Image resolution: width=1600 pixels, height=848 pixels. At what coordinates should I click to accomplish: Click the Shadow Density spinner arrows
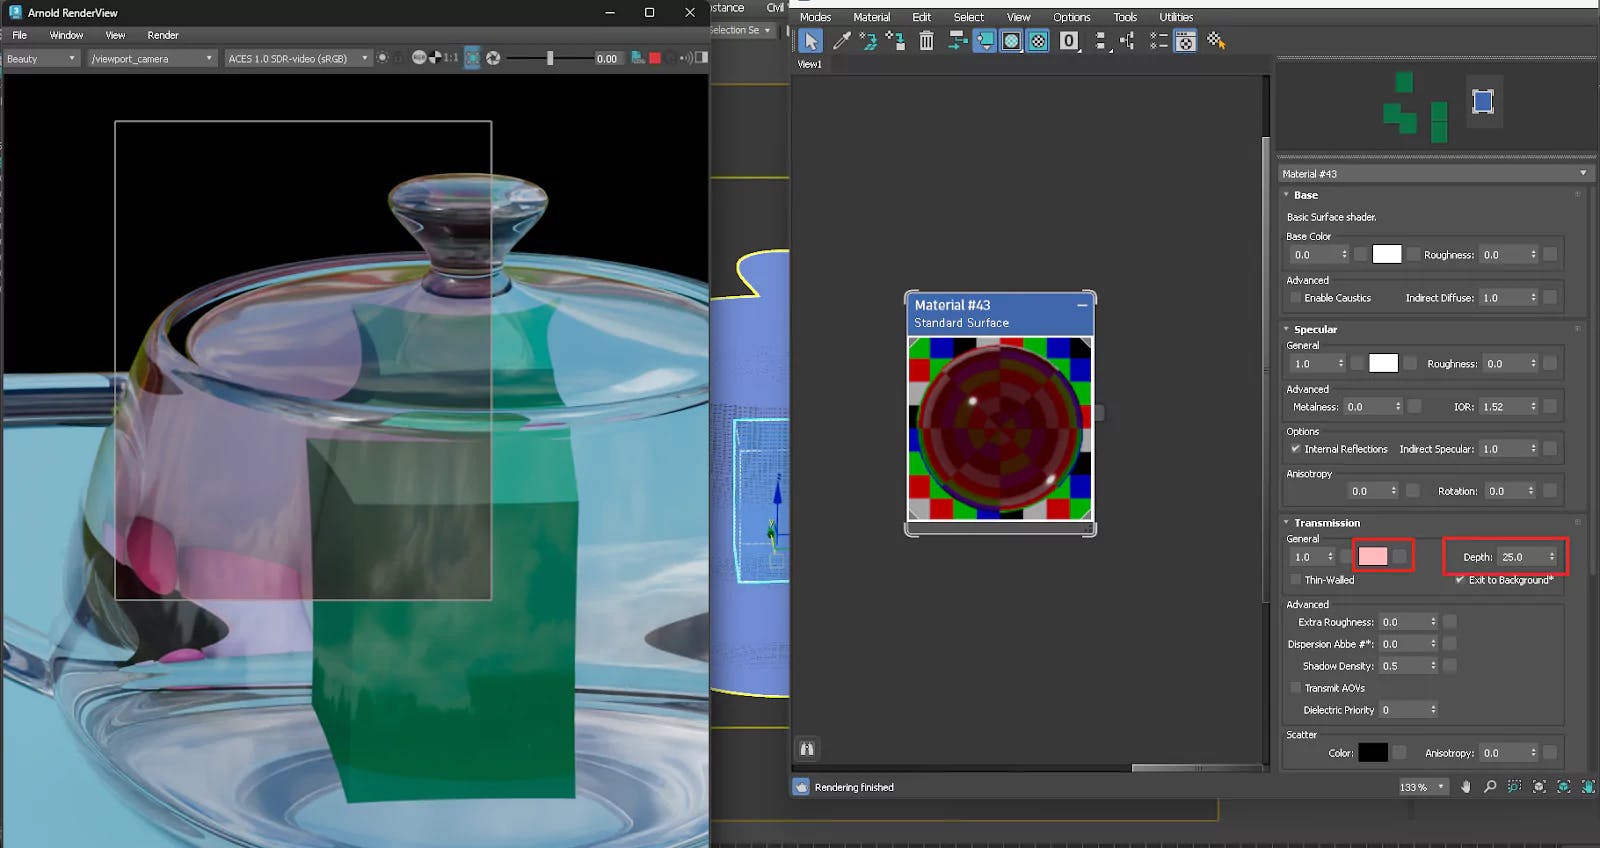click(1433, 666)
